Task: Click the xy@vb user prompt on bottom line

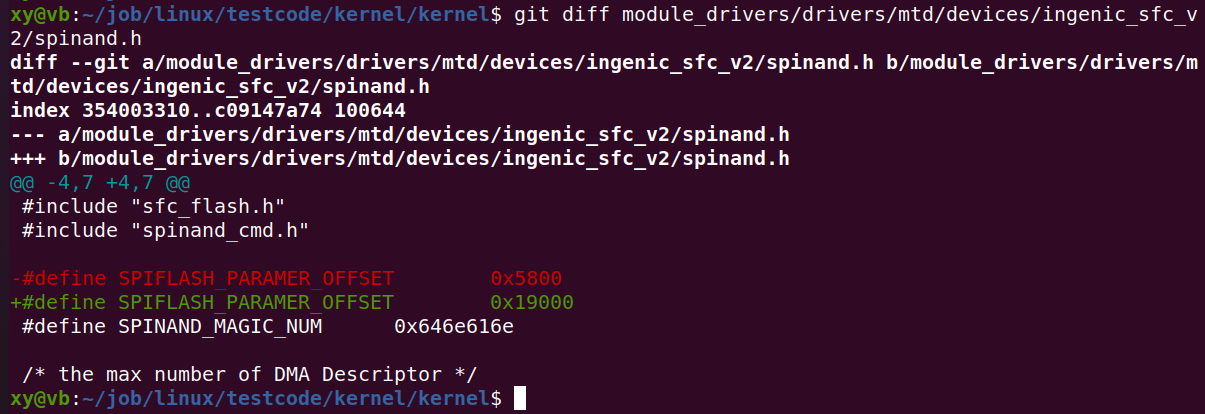Action: pyautogui.click(x=34, y=399)
